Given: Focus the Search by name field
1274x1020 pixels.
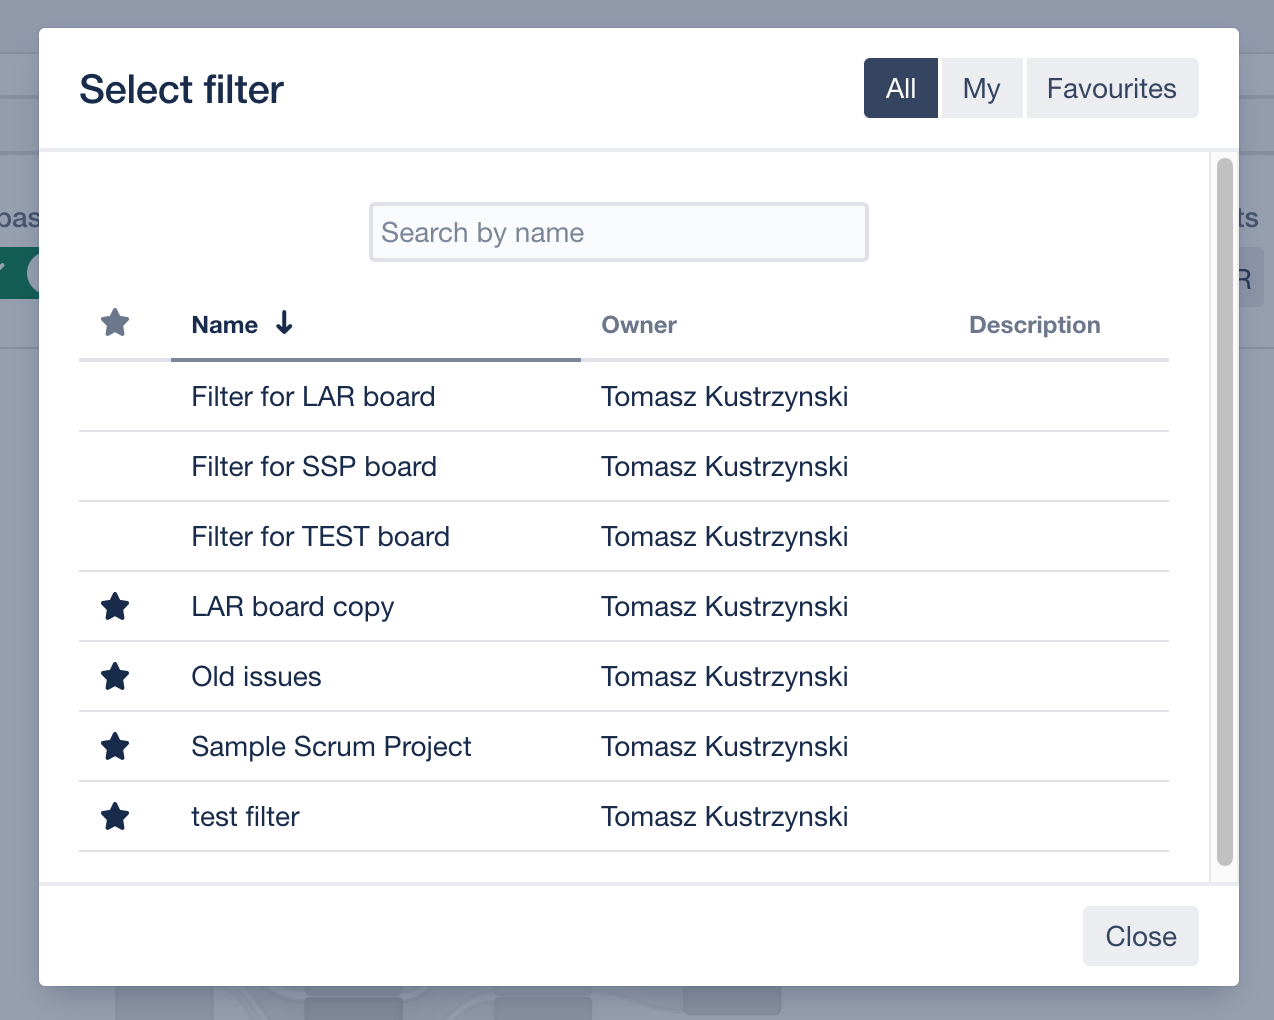Looking at the screenshot, I should click(619, 232).
